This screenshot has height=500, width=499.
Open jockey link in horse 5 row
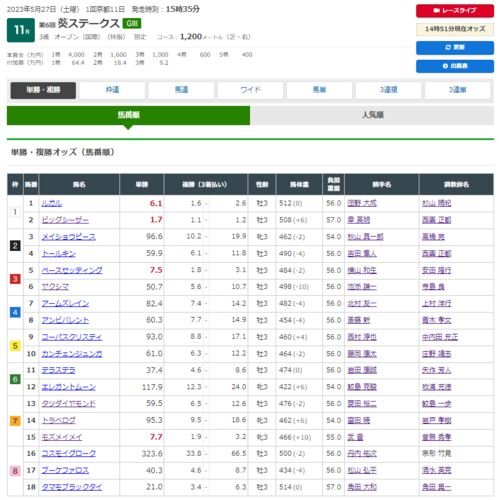[362, 270]
